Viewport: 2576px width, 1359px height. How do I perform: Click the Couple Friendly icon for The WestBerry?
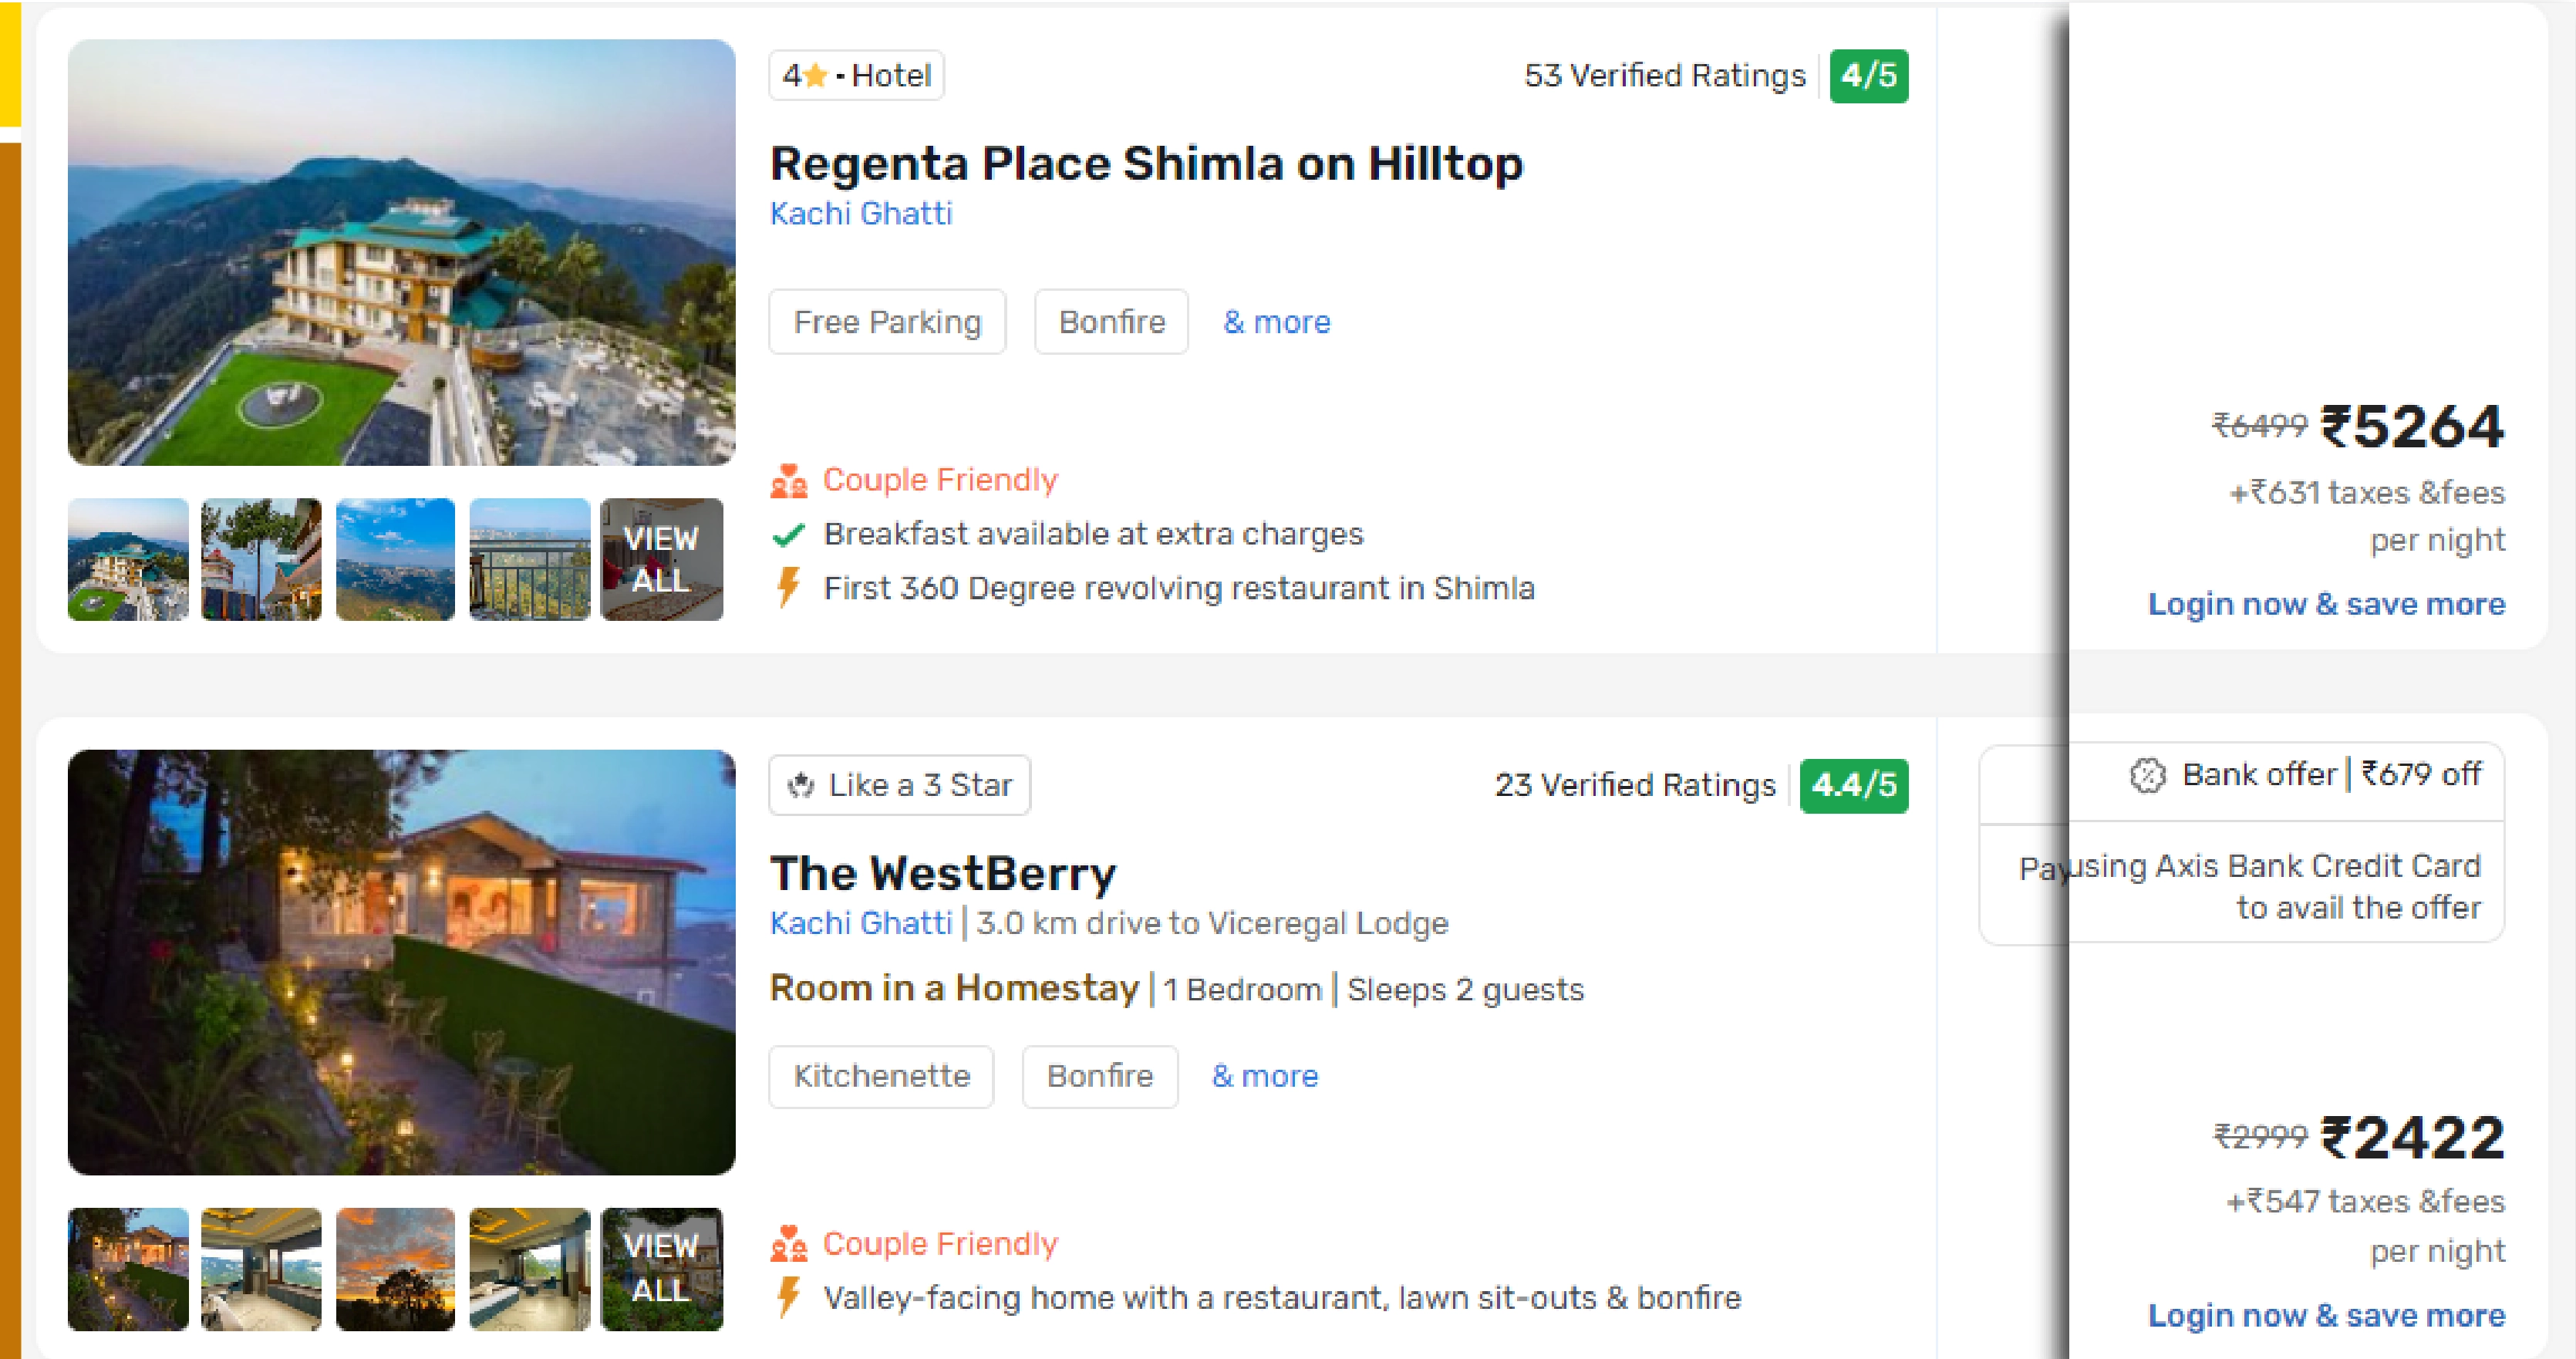tap(788, 1244)
